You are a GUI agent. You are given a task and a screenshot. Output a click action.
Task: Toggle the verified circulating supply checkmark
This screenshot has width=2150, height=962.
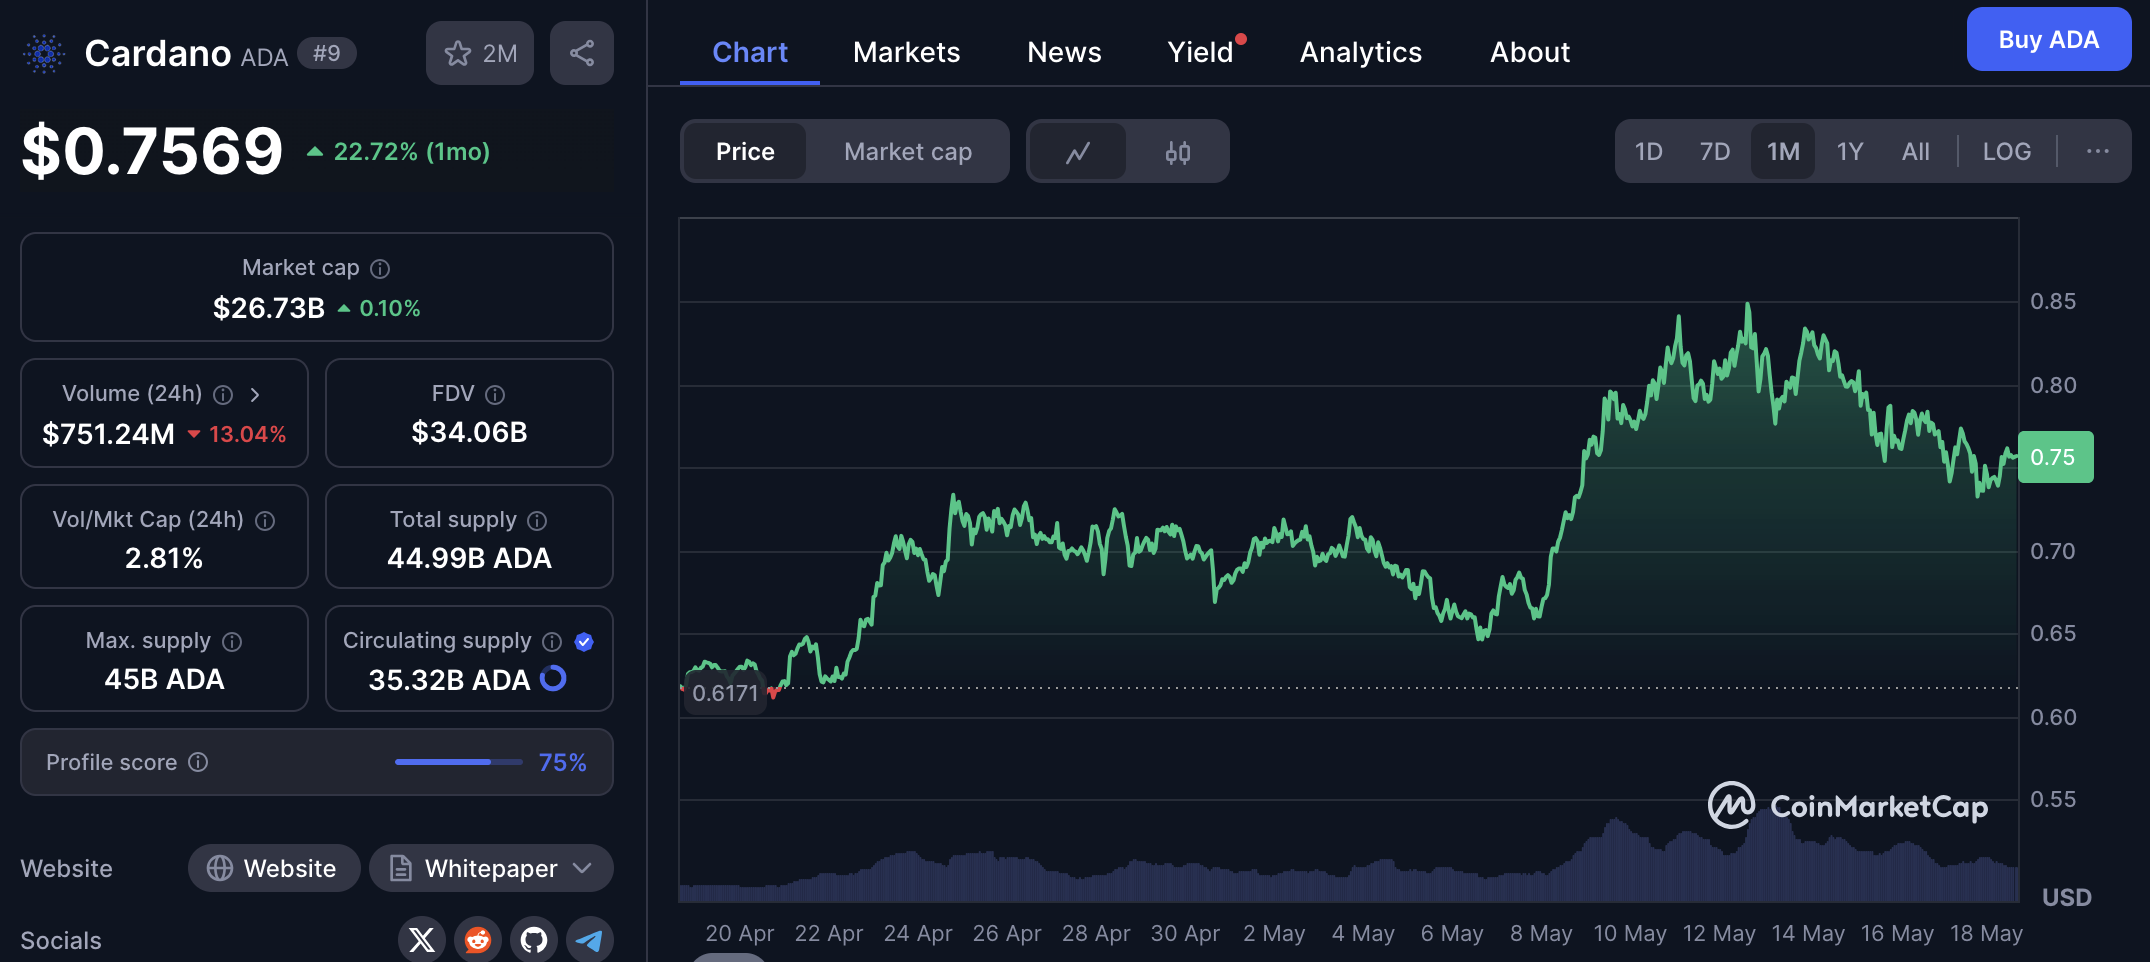pyautogui.click(x=585, y=641)
